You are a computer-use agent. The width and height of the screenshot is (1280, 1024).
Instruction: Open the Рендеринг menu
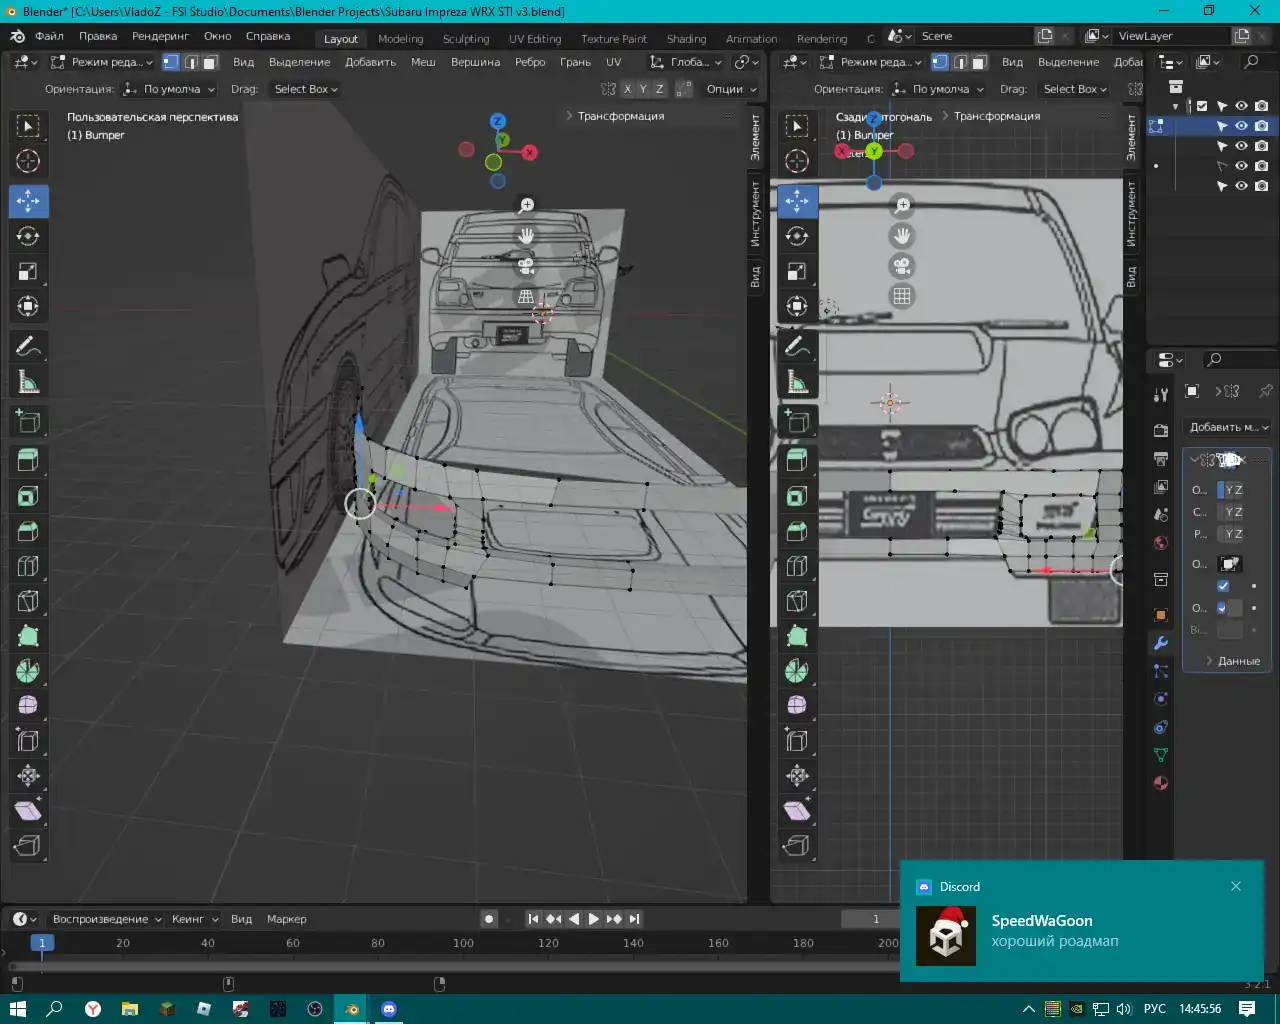pyautogui.click(x=160, y=36)
